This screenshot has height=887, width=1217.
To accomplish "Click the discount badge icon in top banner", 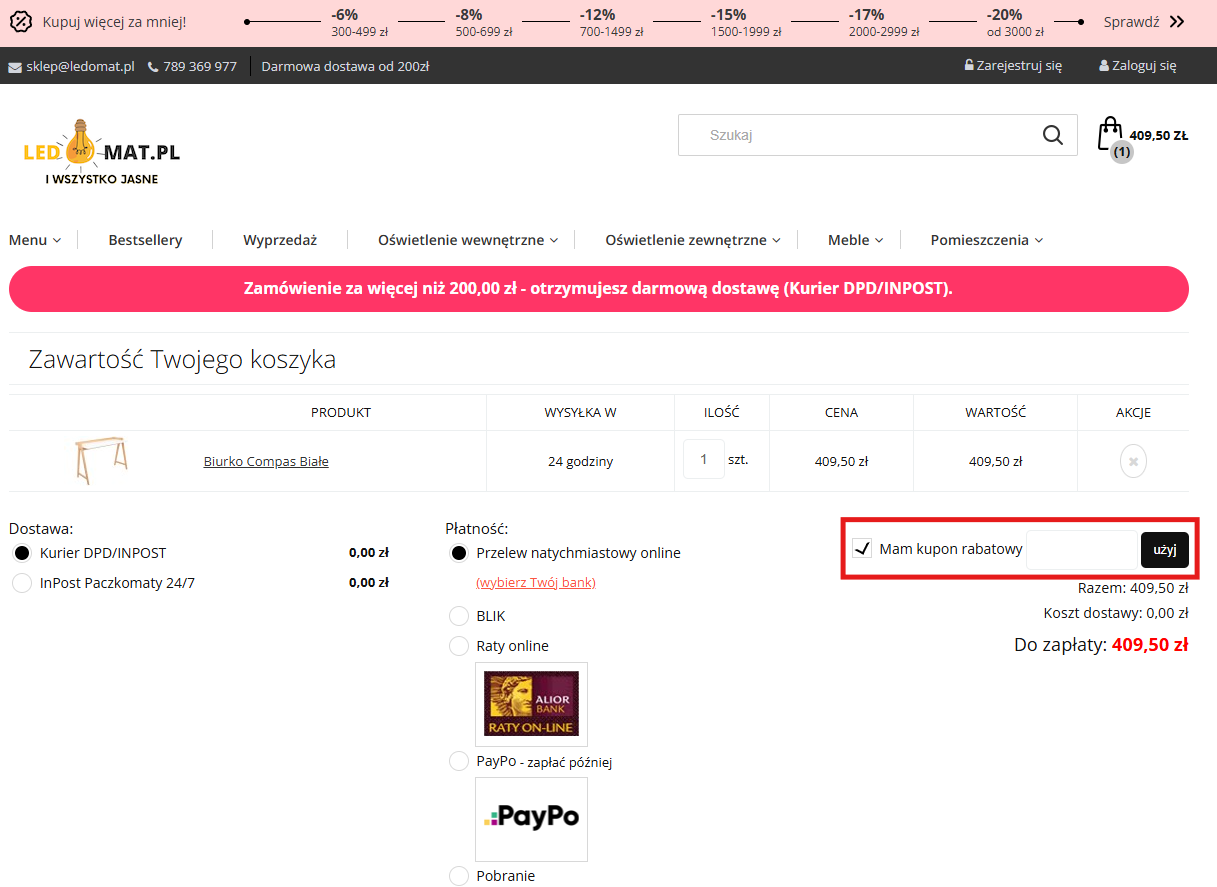I will pos(20,22).
